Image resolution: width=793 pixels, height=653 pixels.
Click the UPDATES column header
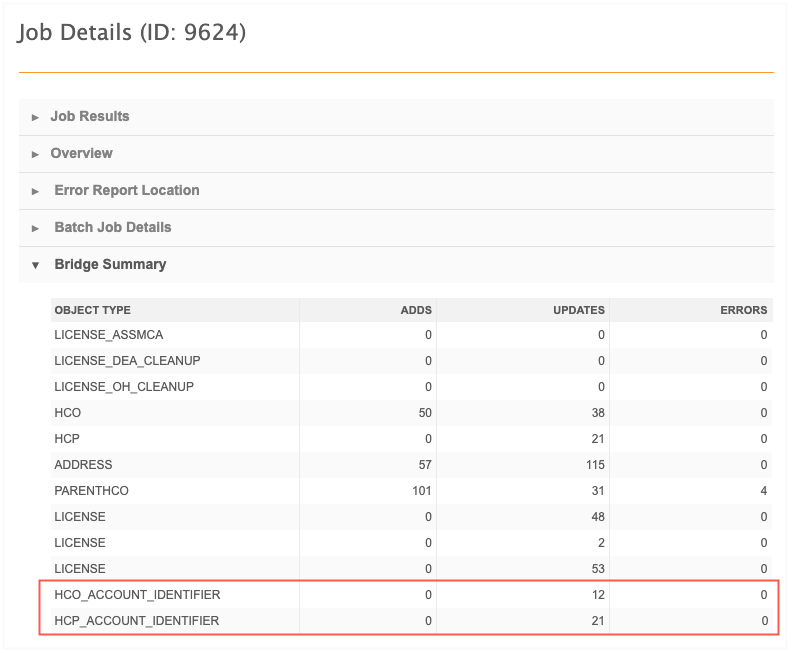pyautogui.click(x=579, y=310)
